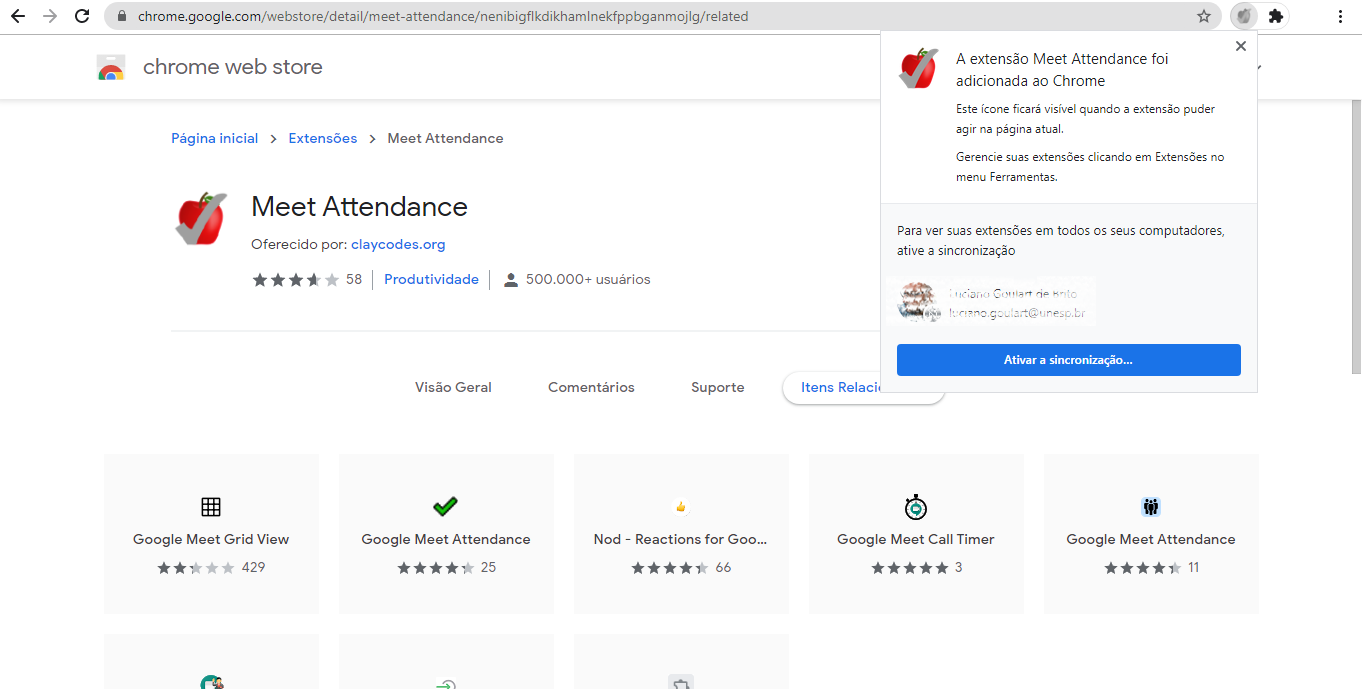This screenshot has height=689, width=1362.
Task: Click the large Meet Attendance apple icon
Action: [x=201, y=218]
